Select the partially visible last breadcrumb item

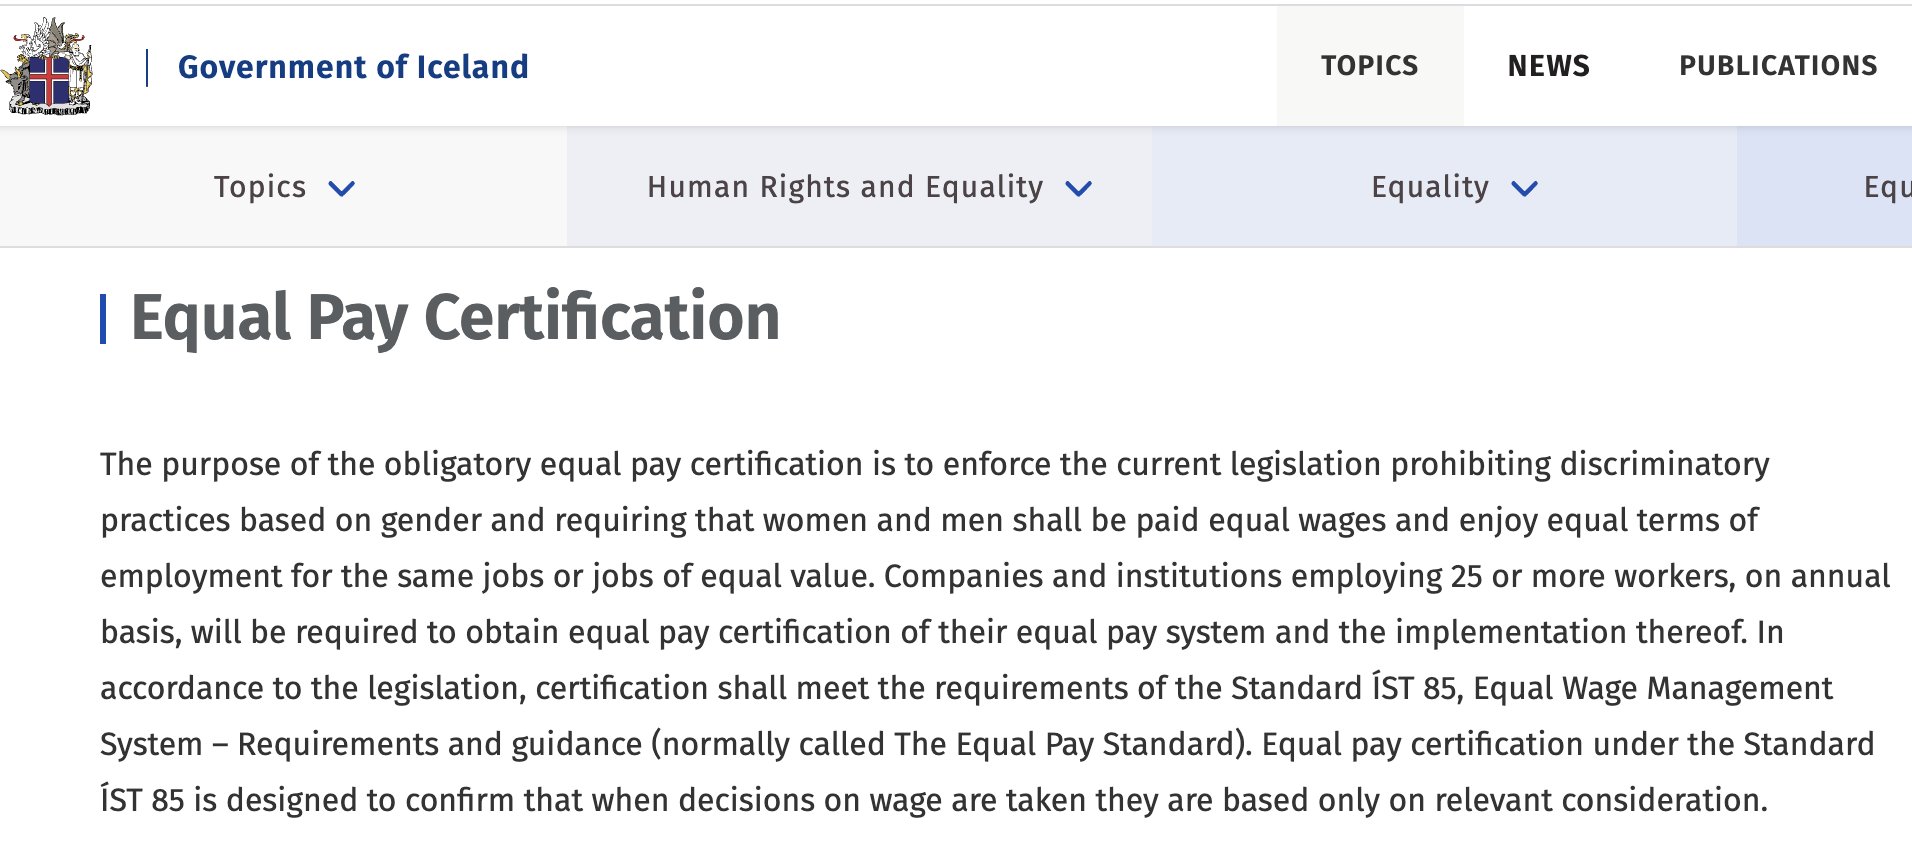pyautogui.click(x=1887, y=187)
